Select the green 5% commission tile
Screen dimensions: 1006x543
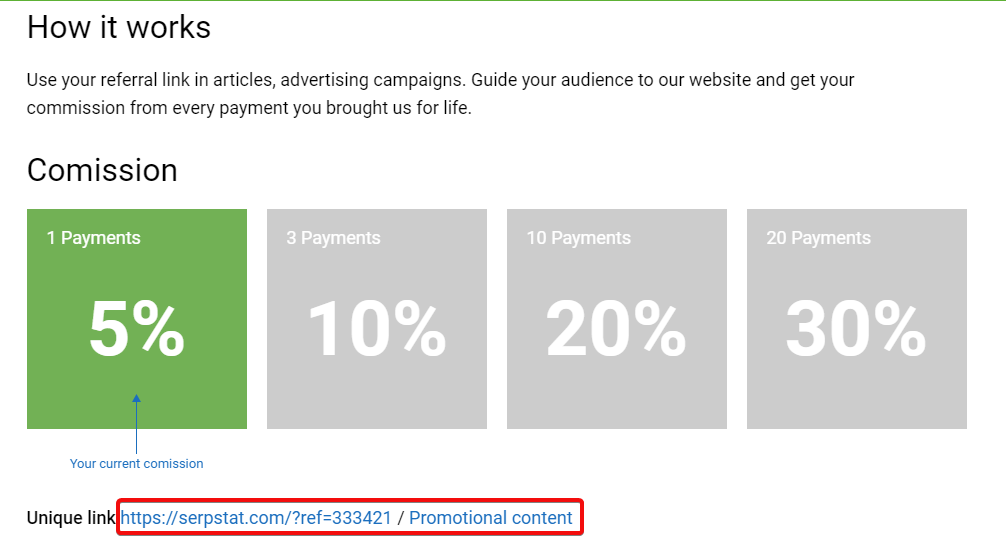tap(137, 319)
